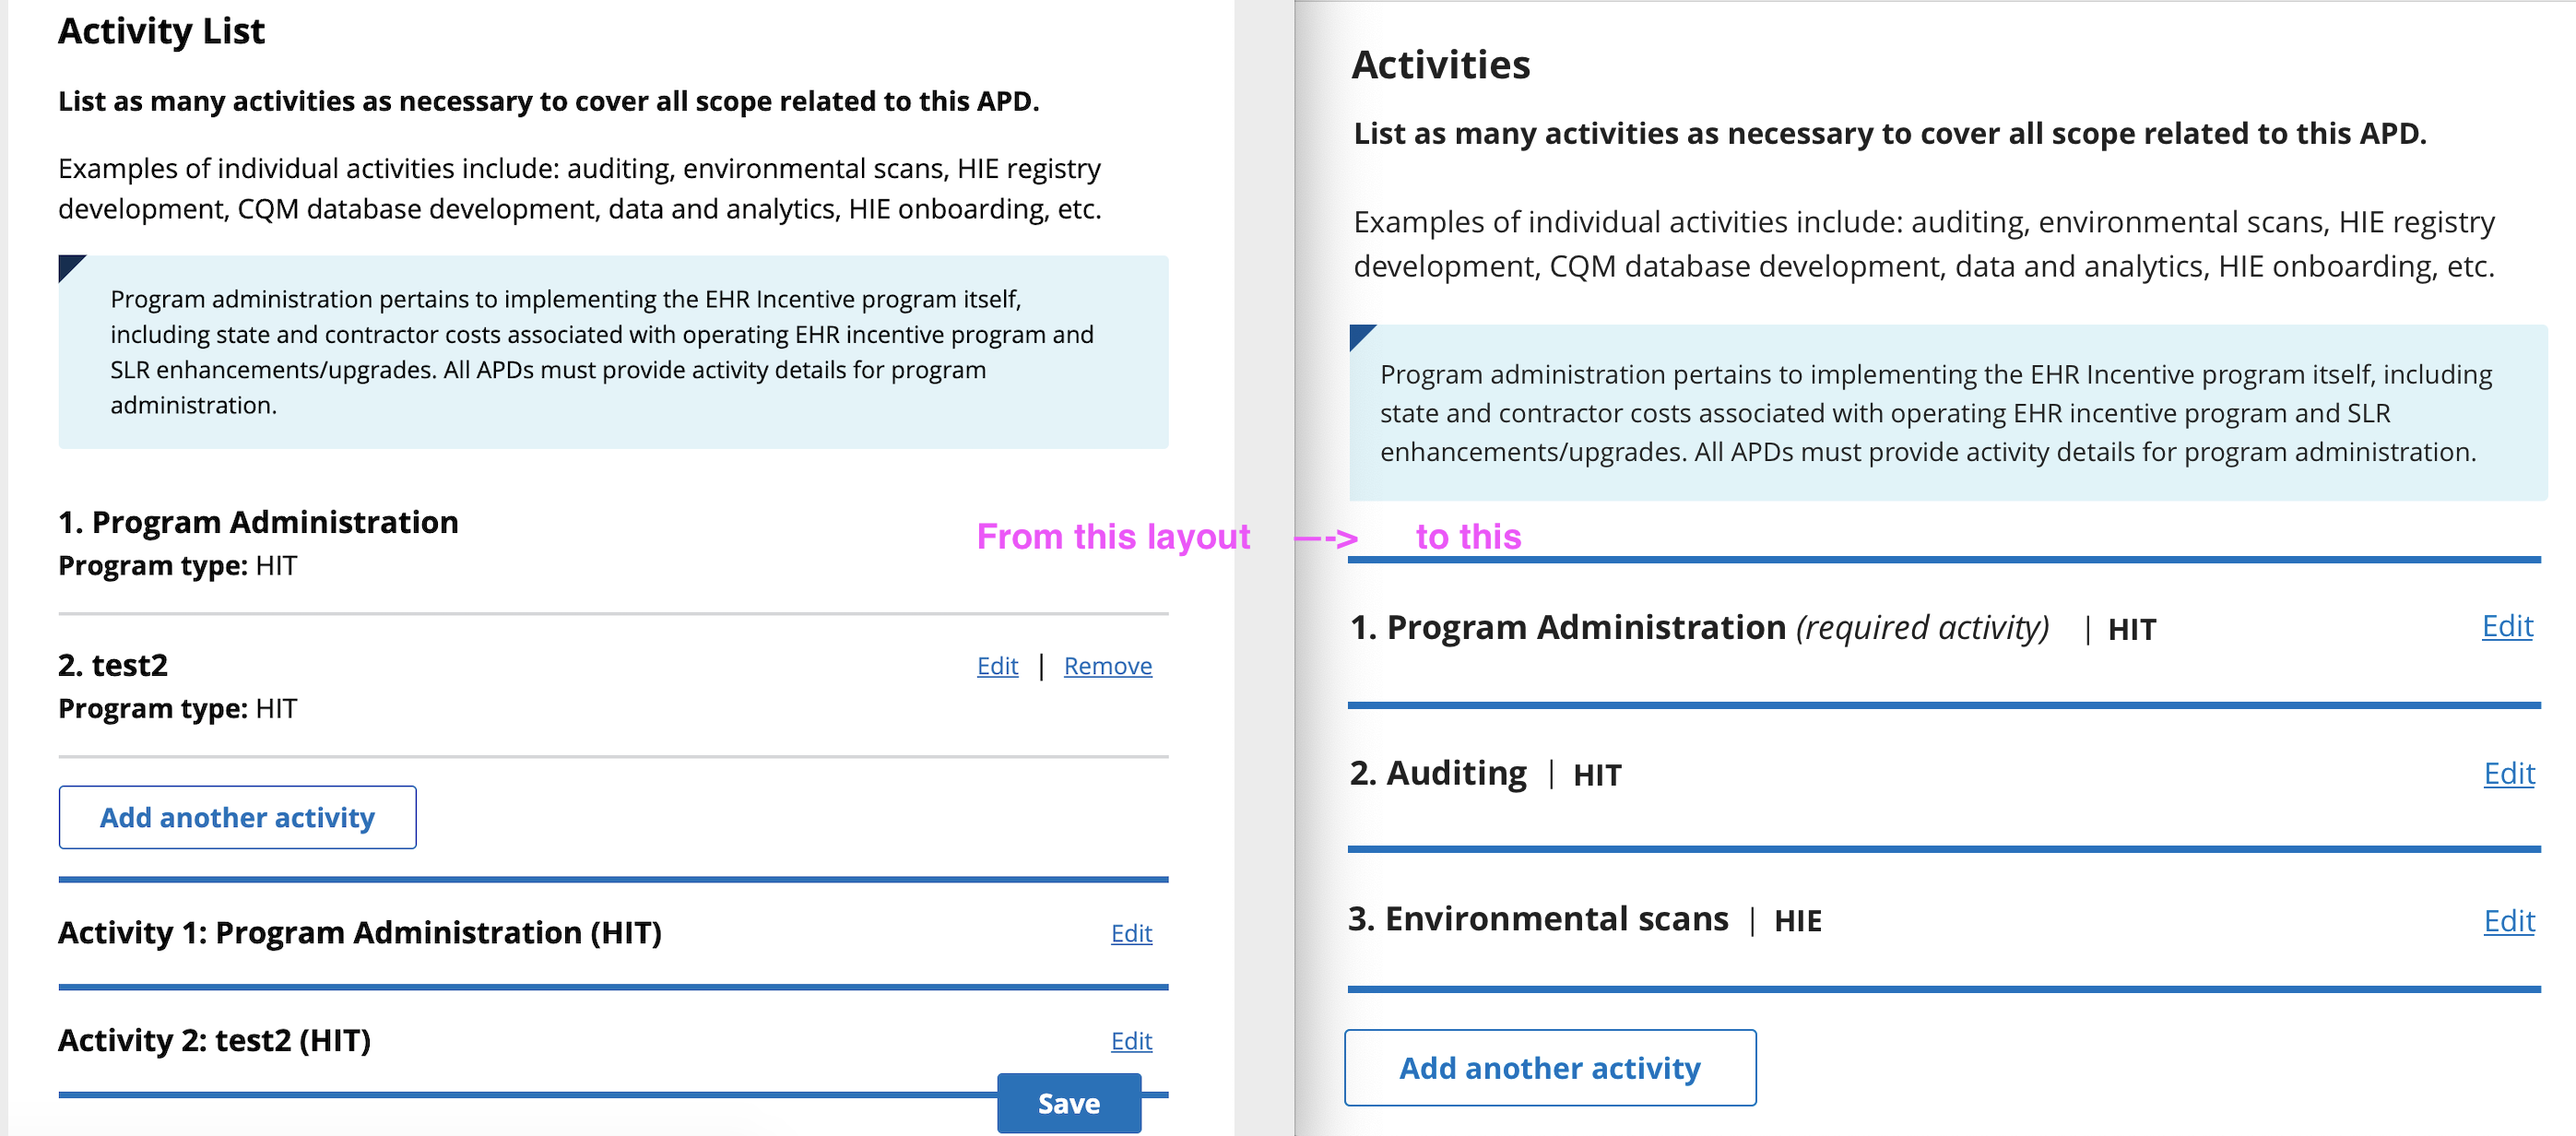Select the Activities heading
The width and height of the screenshot is (2576, 1136).
pos(1442,64)
